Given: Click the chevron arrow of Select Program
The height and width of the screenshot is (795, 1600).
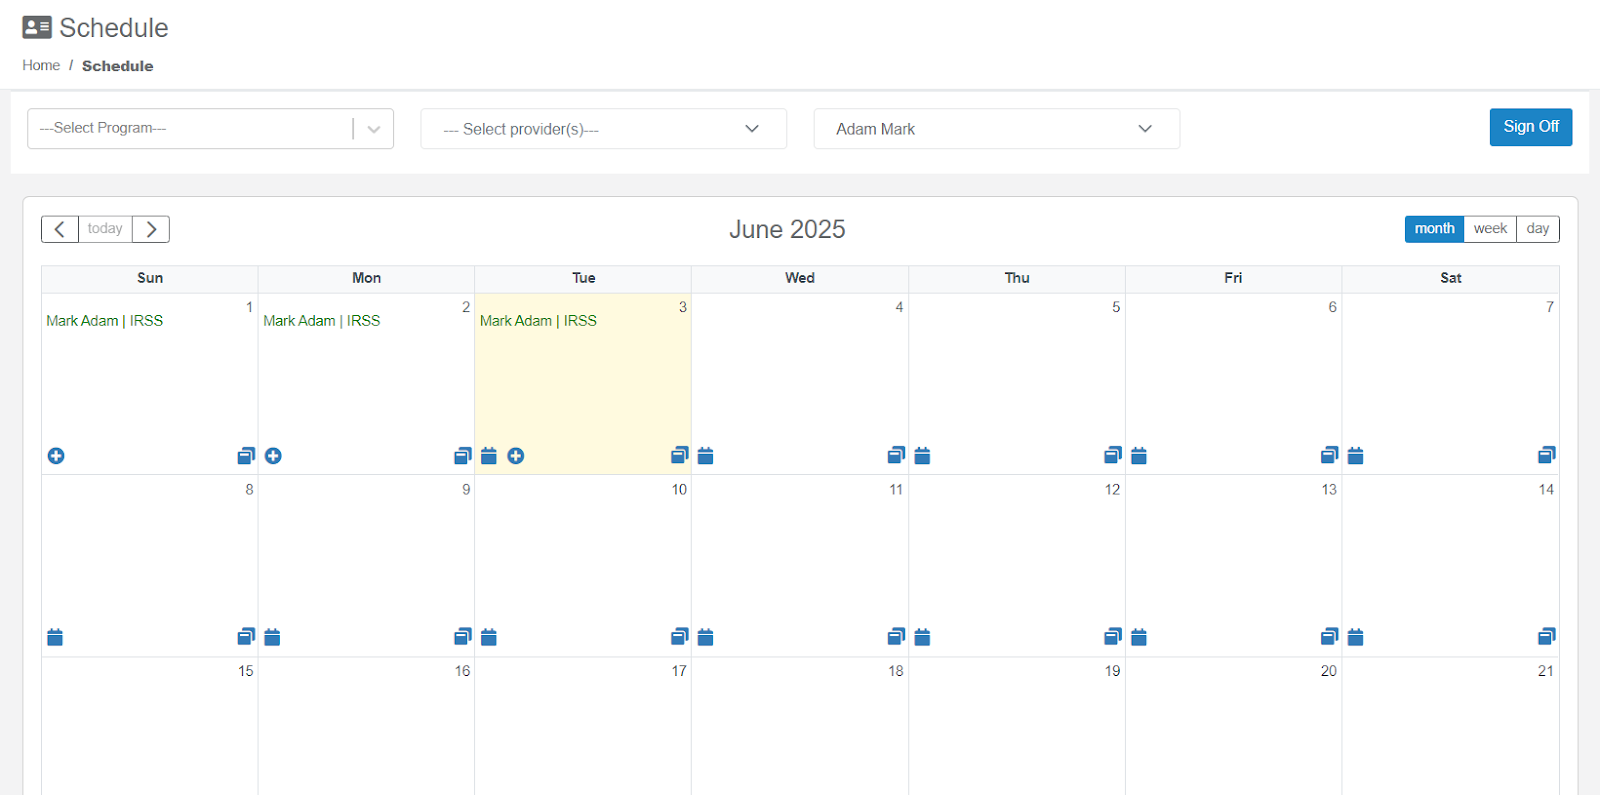Looking at the screenshot, I should (x=374, y=129).
